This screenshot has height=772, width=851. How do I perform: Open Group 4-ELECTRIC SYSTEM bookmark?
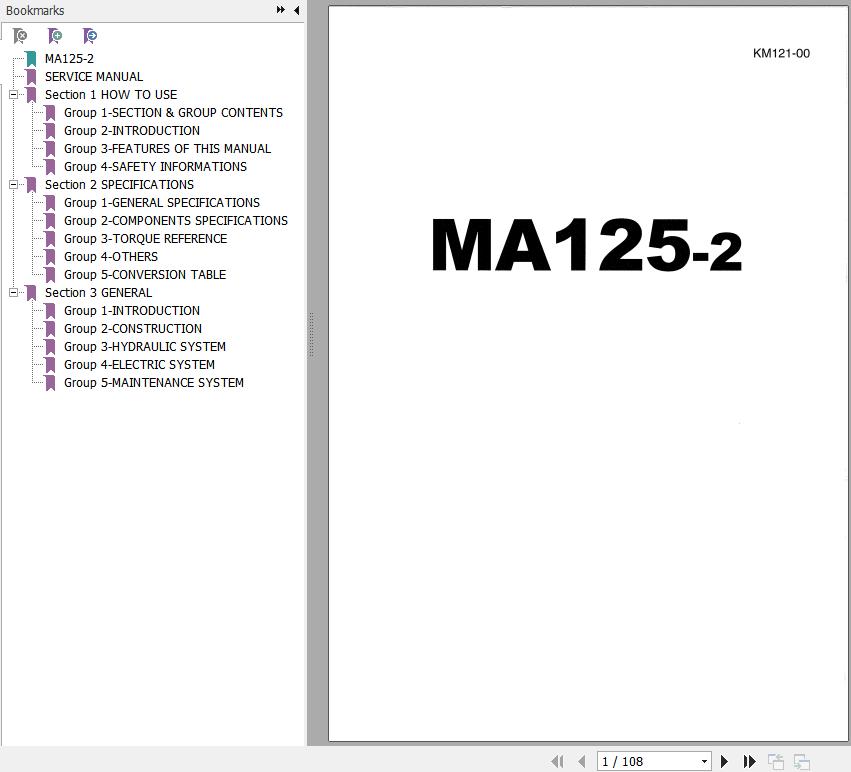[139, 364]
